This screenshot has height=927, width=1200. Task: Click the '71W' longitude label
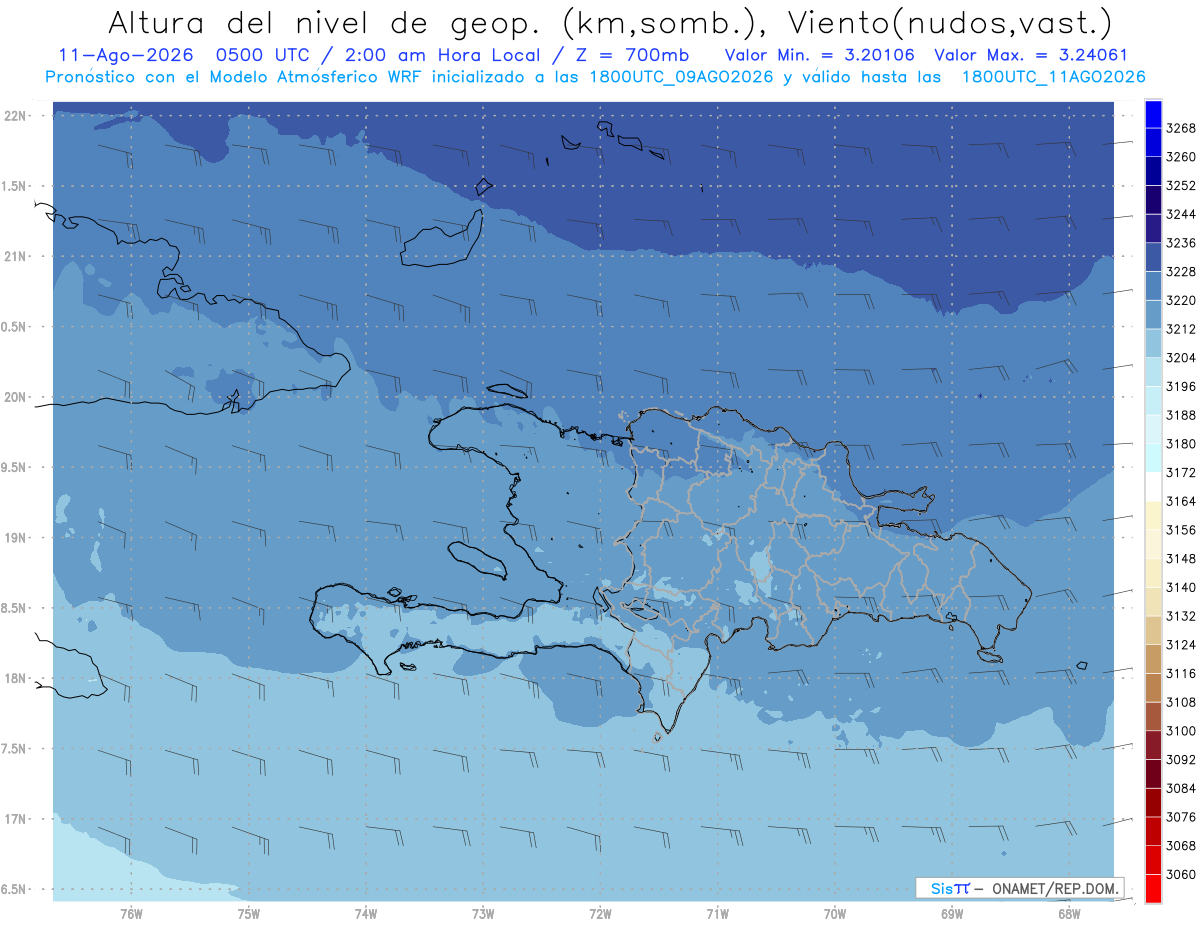(x=717, y=914)
